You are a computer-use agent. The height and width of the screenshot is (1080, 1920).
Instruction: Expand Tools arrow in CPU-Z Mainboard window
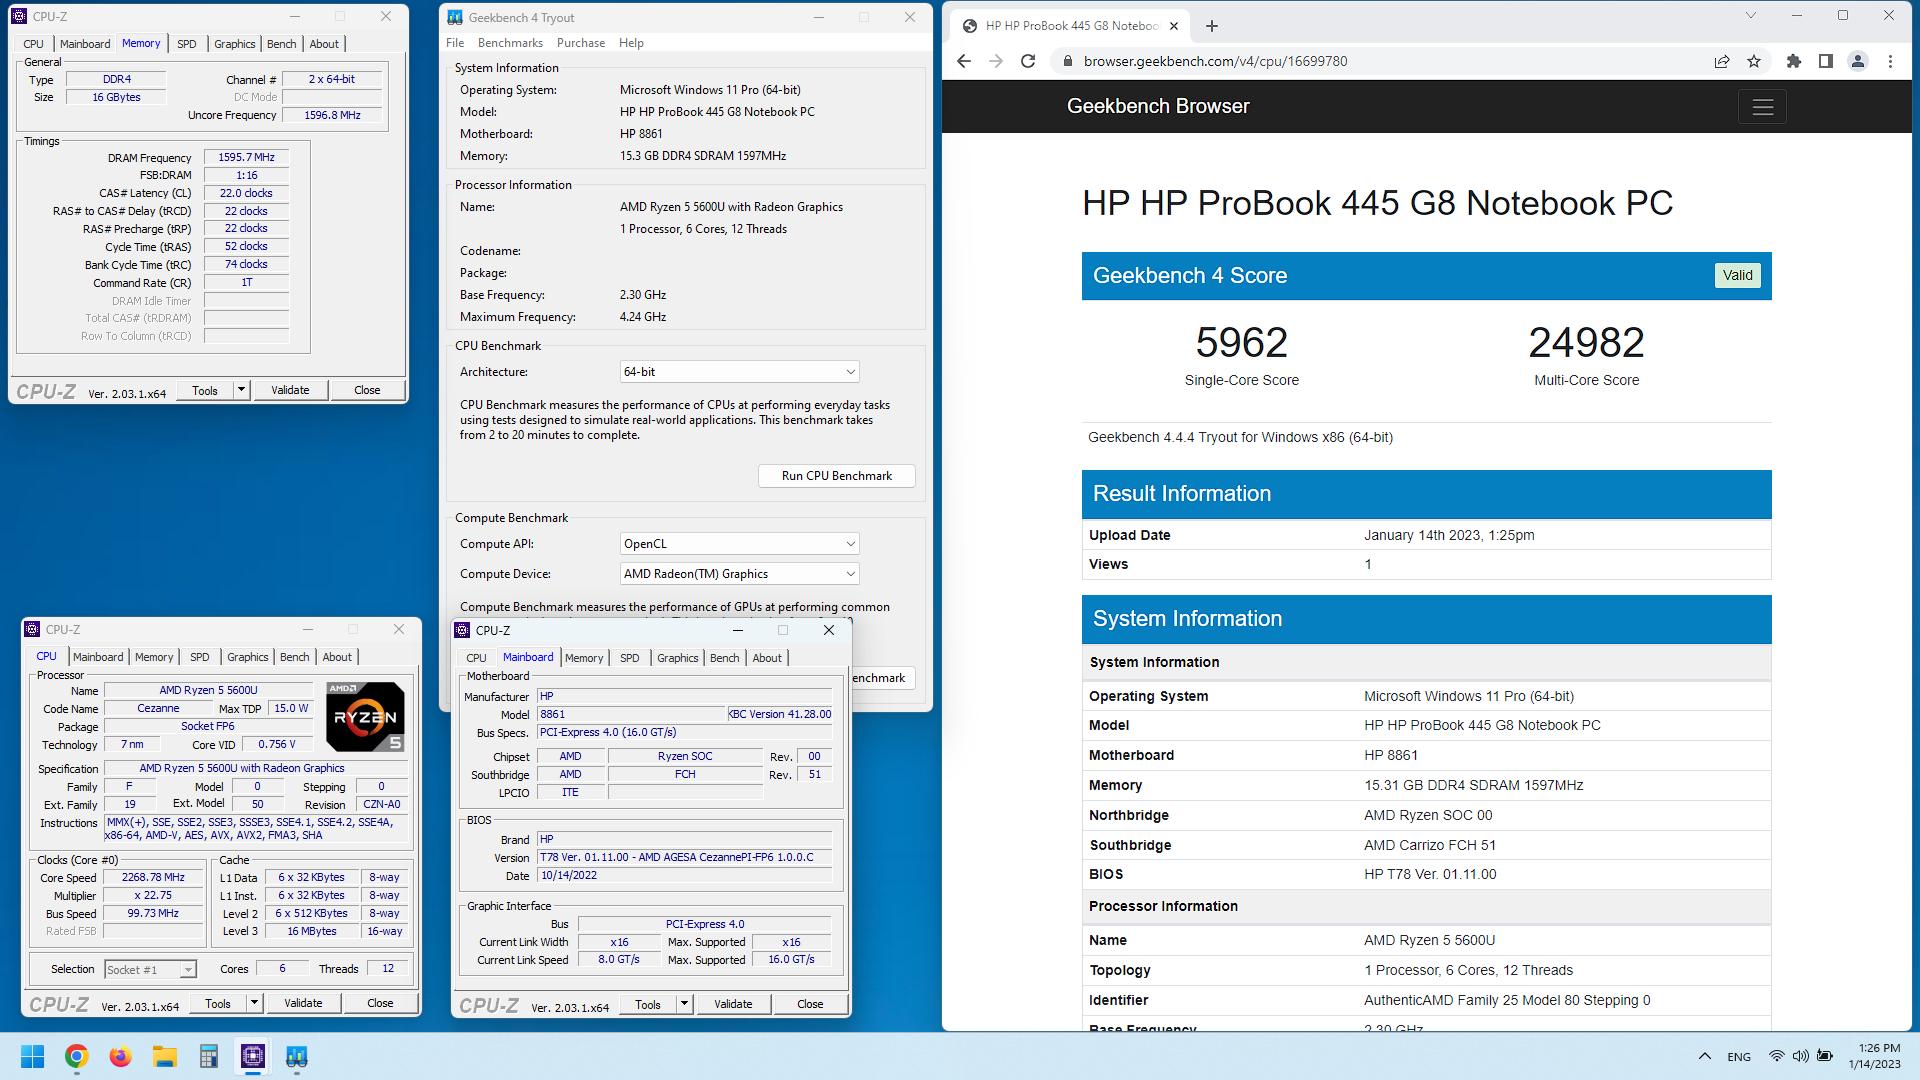tap(684, 1004)
